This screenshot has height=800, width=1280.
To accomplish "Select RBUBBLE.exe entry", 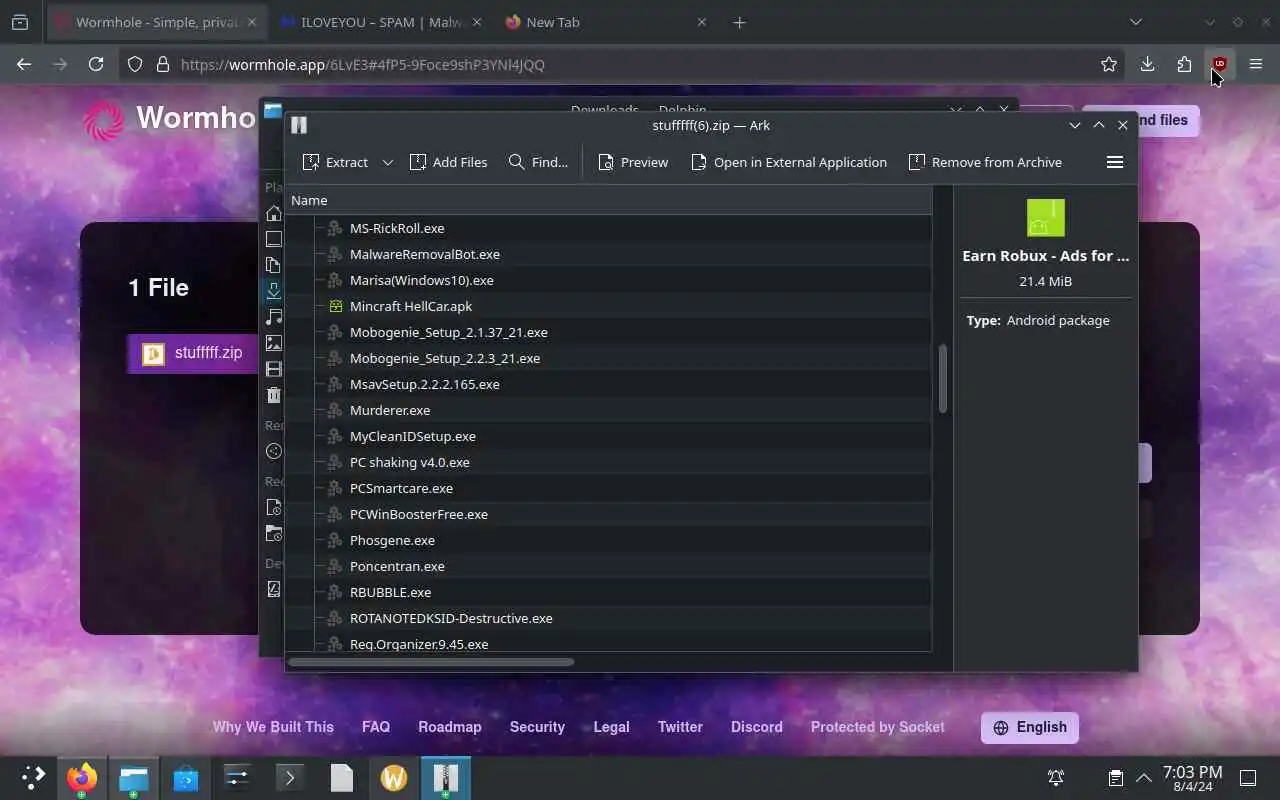I will pos(390,592).
